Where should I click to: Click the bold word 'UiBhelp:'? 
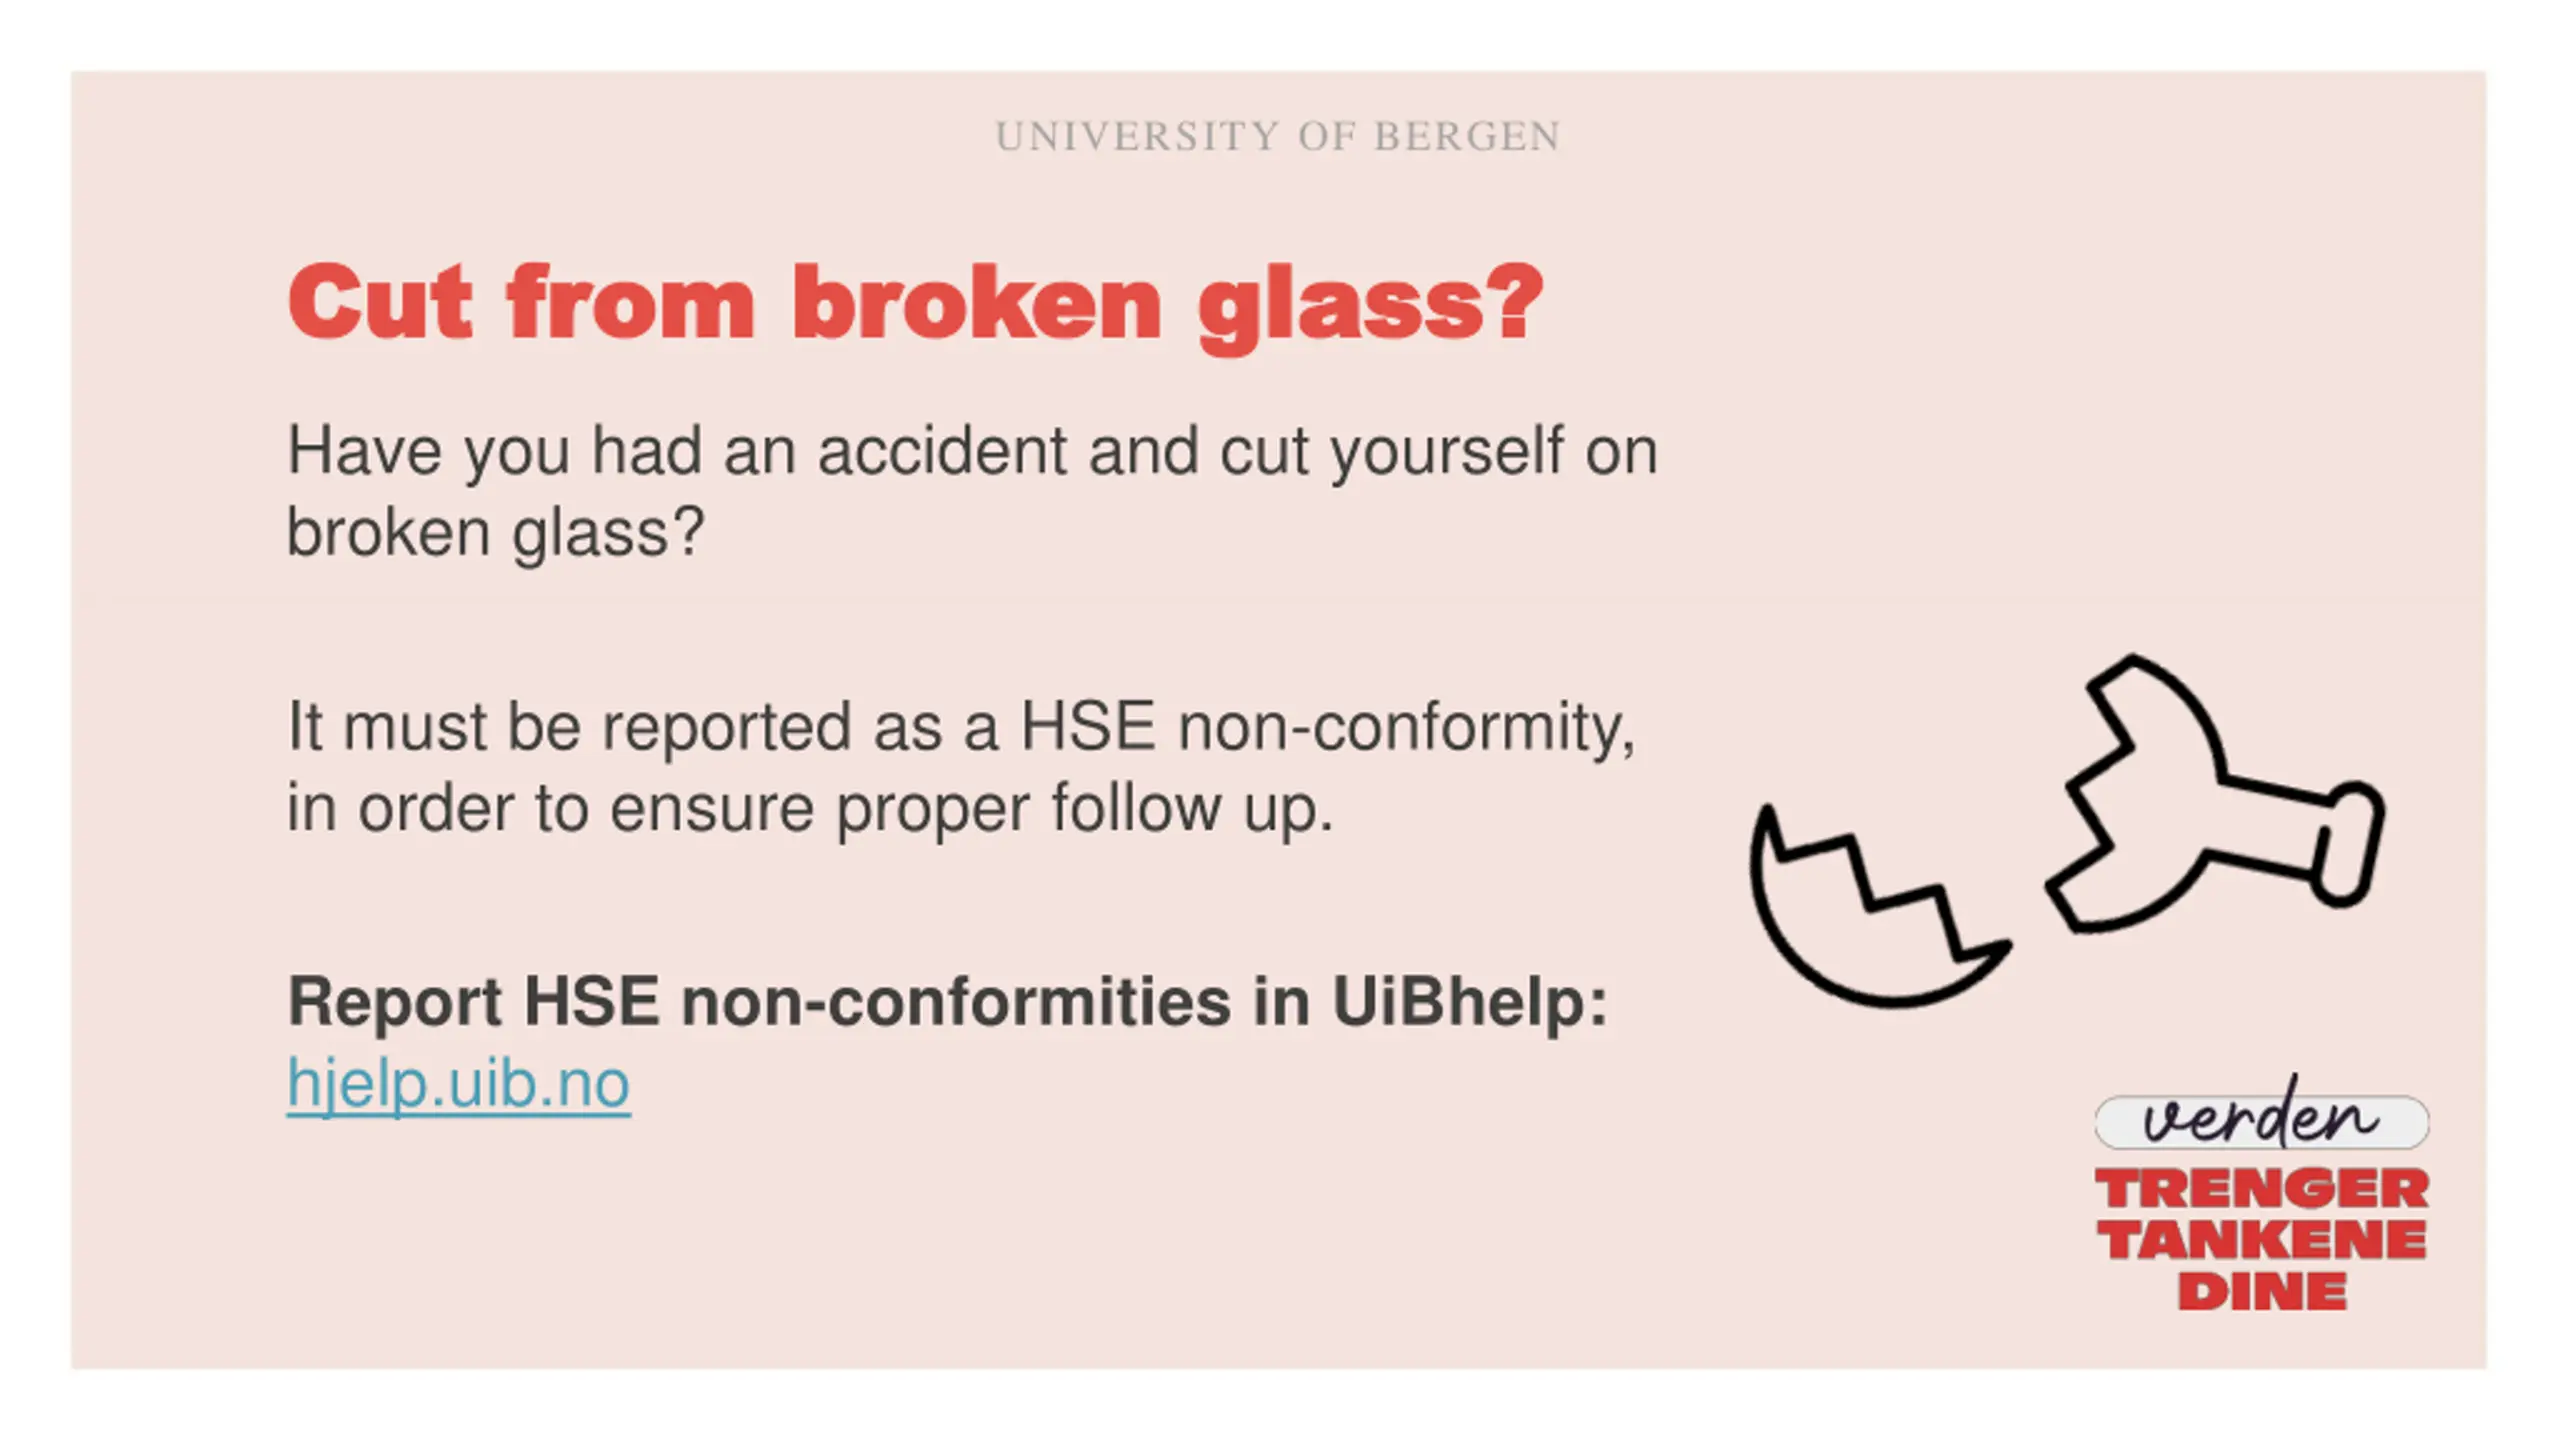point(1469,1001)
